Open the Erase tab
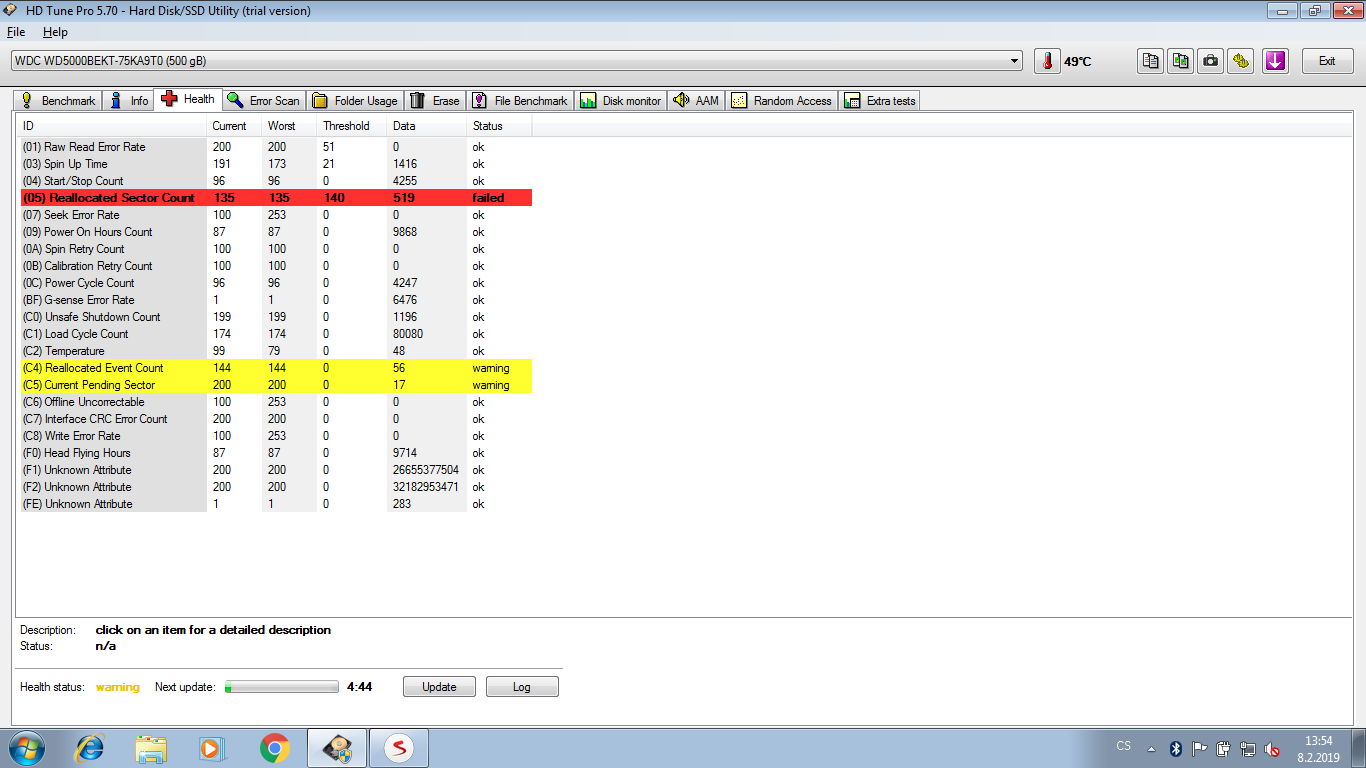 pyautogui.click(x=435, y=100)
